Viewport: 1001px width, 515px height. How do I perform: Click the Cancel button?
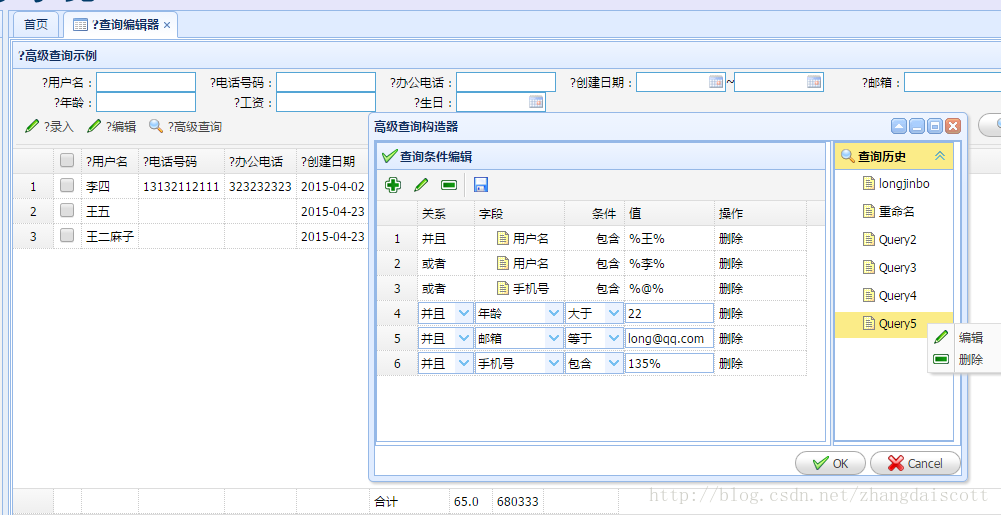click(x=915, y=463)
